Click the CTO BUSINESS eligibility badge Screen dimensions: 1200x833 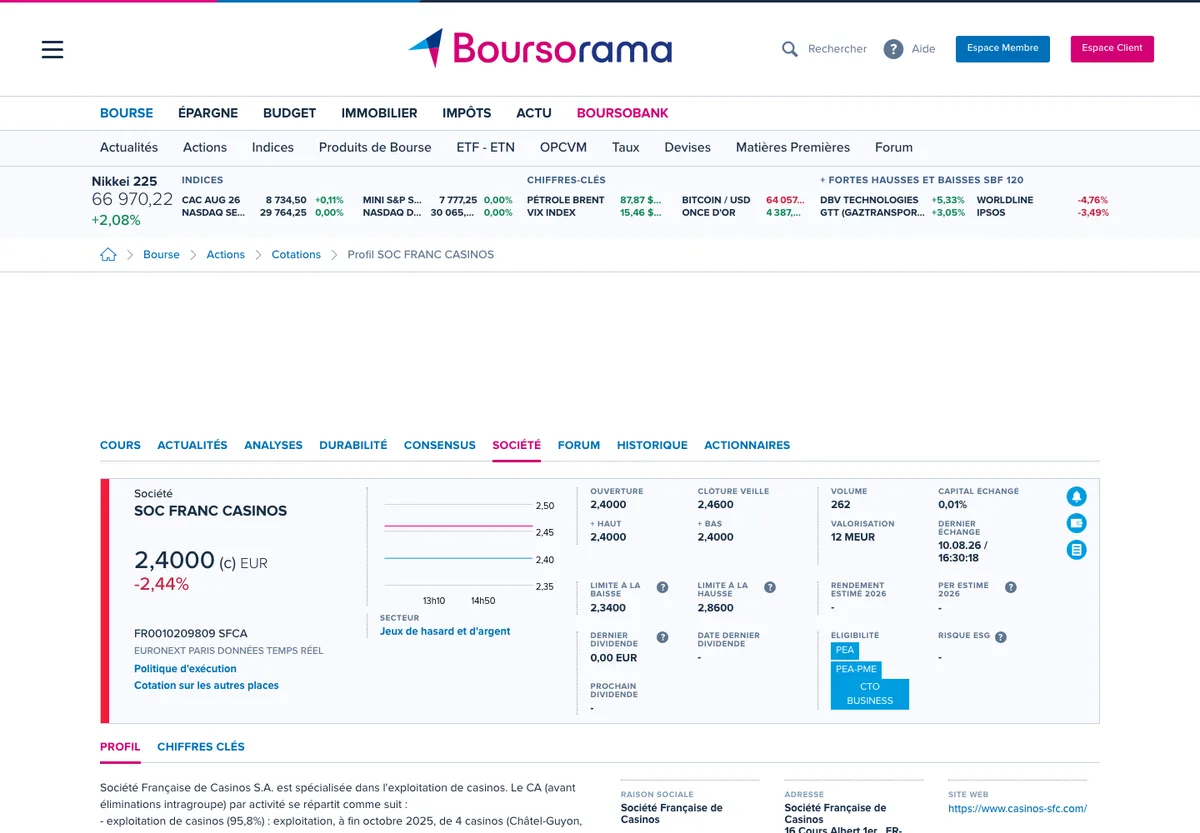point(870,694)
